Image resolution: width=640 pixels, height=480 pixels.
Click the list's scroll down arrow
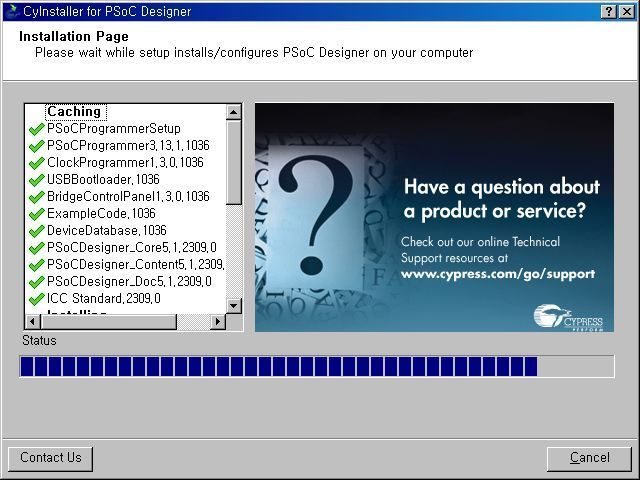(234, 306)
